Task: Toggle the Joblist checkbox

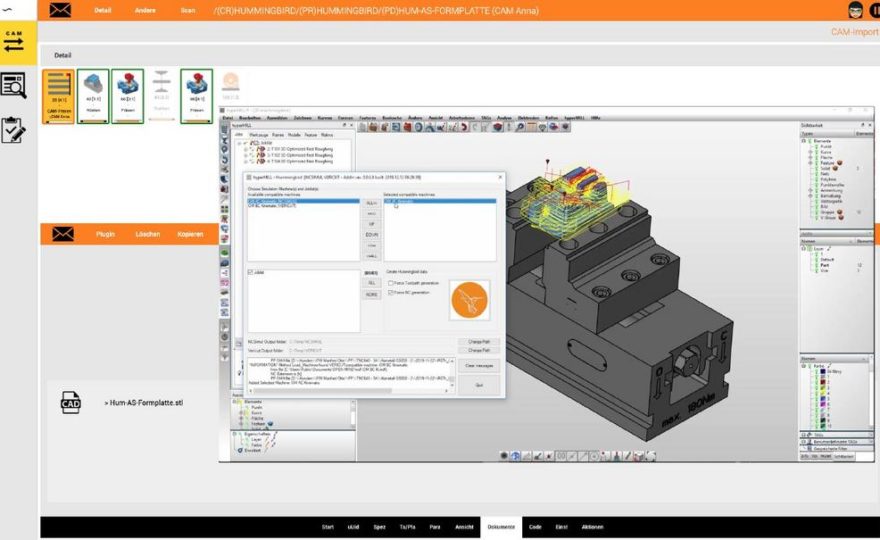Action: [x=251, y=272]
